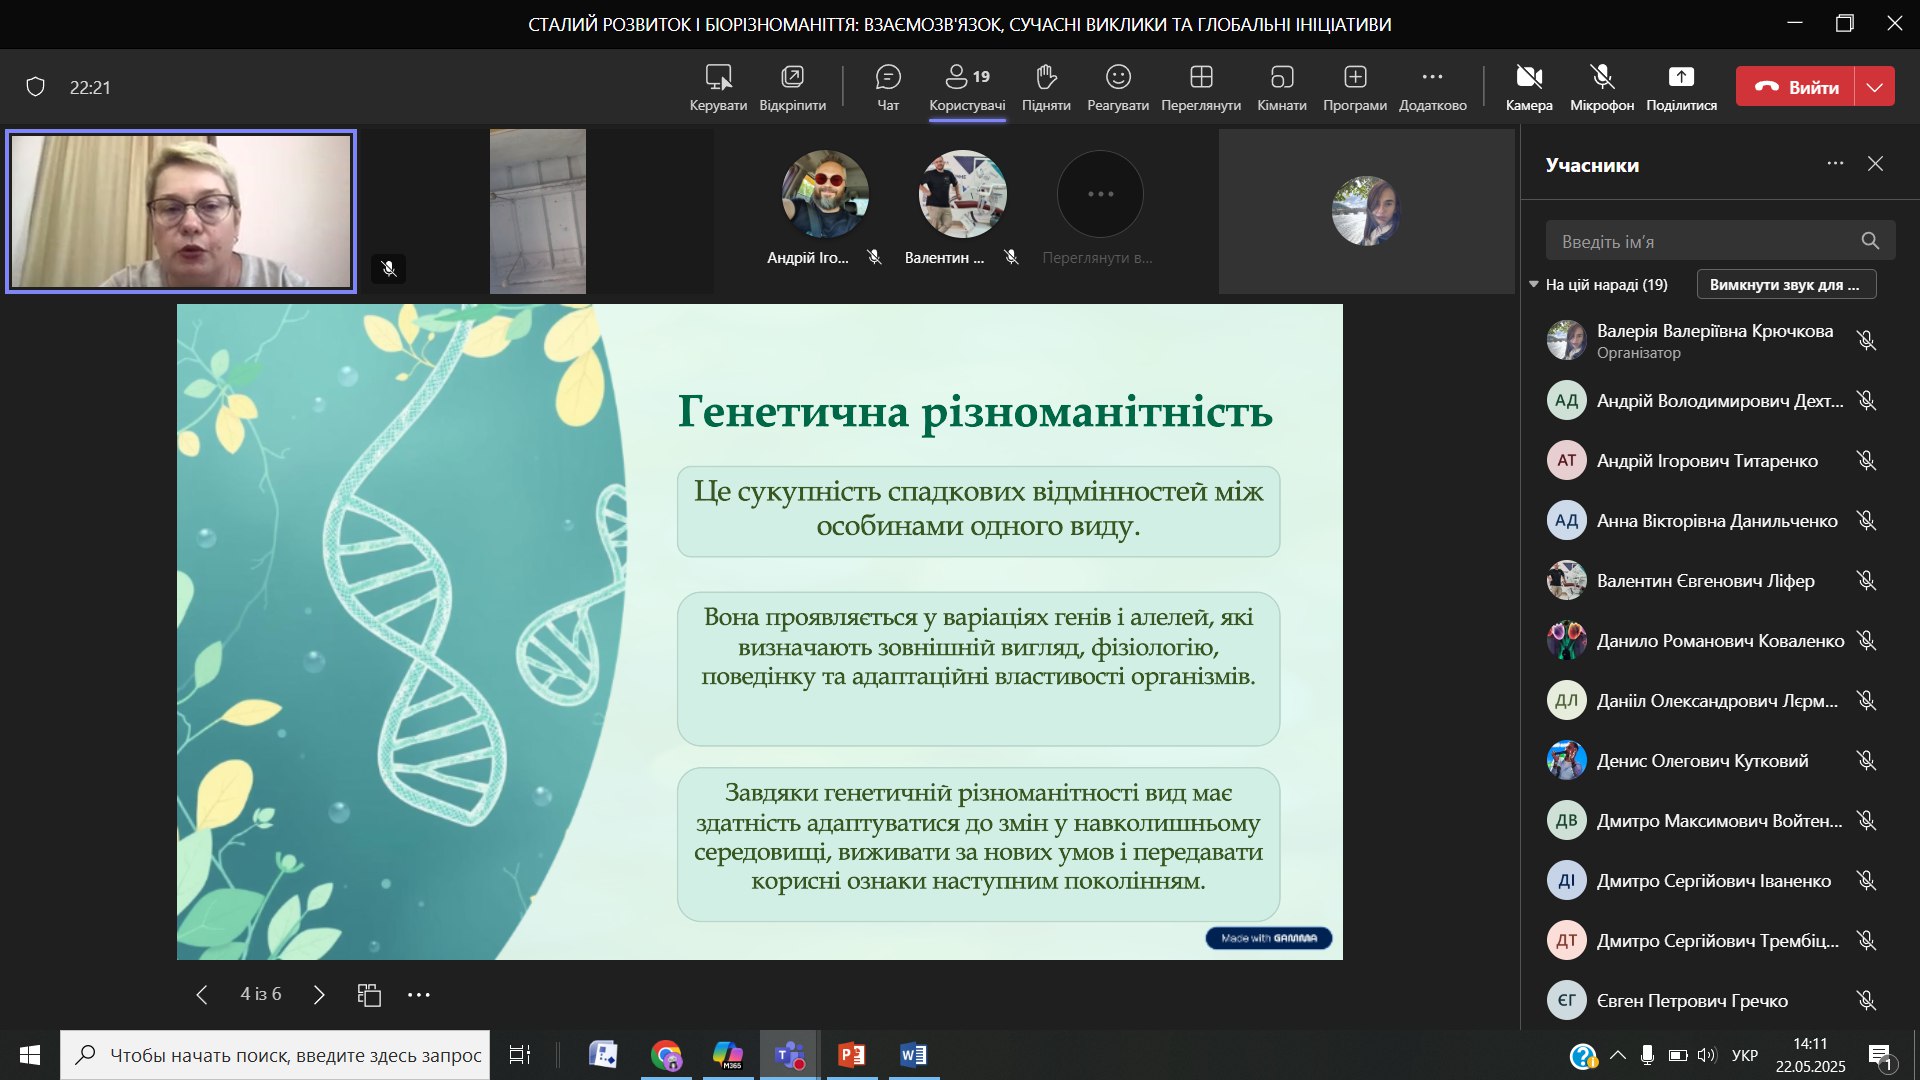Open the React emoji menu
Viewport: 1920px width, 1080px height.
1117,87
